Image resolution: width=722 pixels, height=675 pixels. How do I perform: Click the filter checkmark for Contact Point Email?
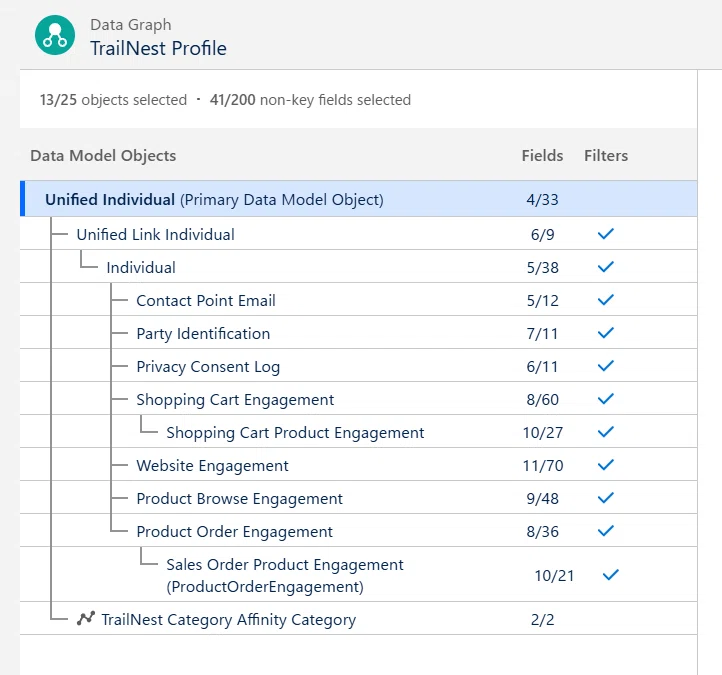(x=606, y=300)
